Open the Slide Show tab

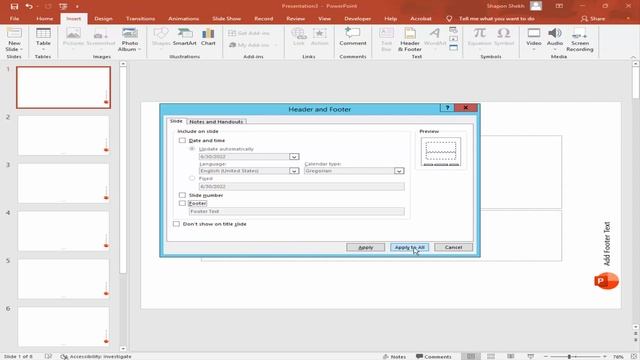227,19
